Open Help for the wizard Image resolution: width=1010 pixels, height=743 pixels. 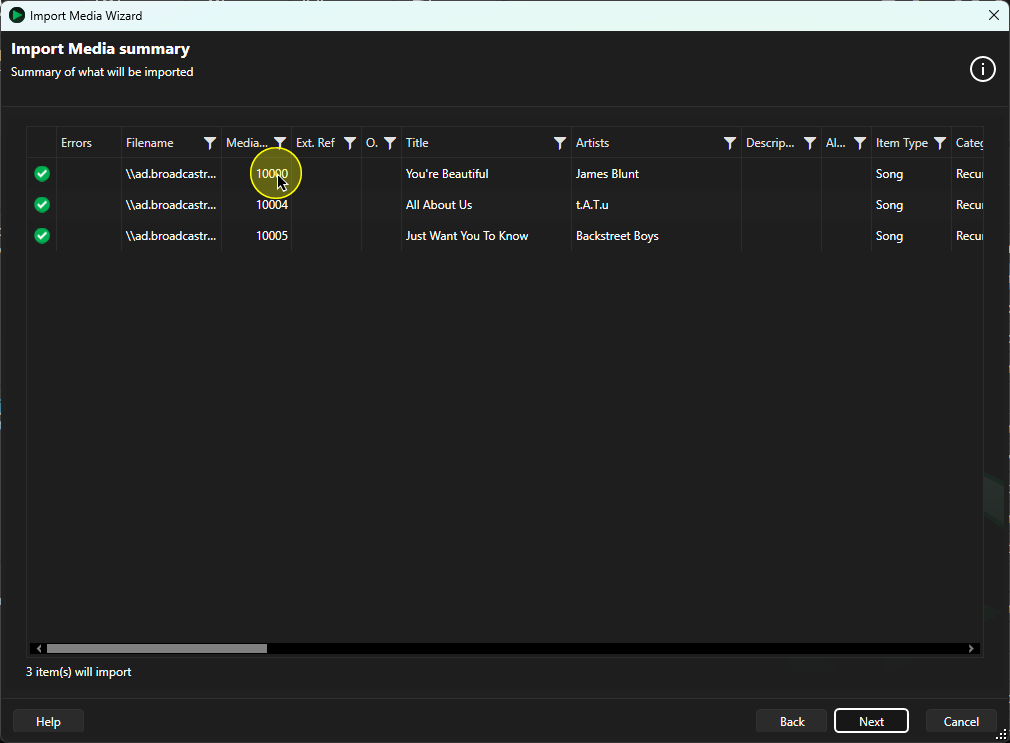(x=48, y=721)
